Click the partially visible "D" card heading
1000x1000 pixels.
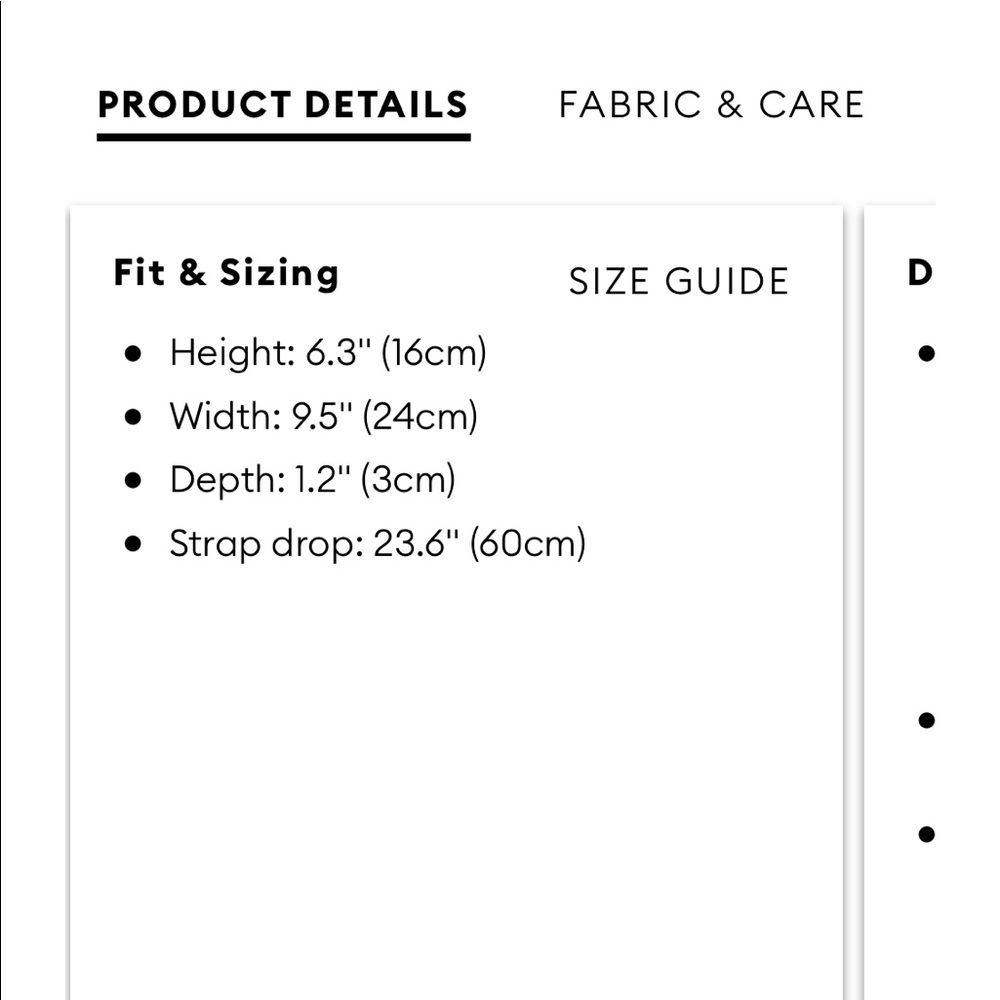tap(919, 273)
